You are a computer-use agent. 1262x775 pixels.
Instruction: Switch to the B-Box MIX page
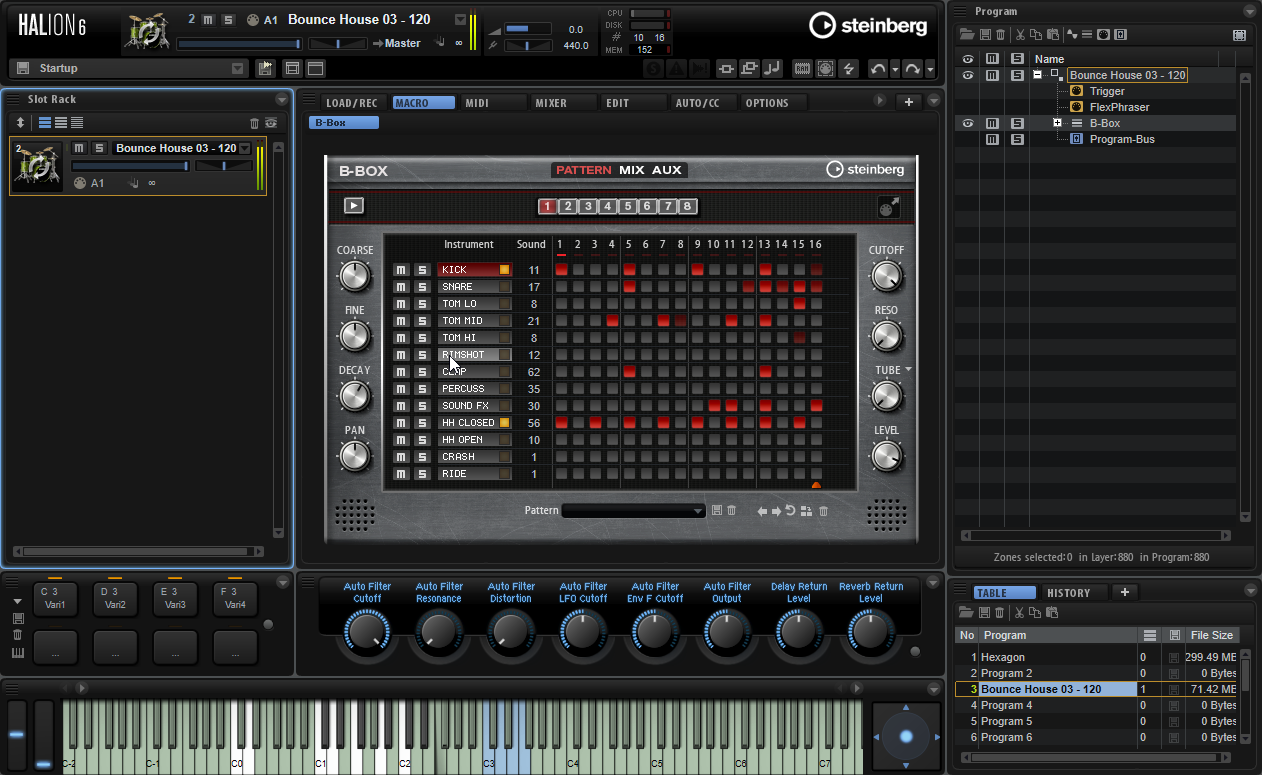(632, 170)
